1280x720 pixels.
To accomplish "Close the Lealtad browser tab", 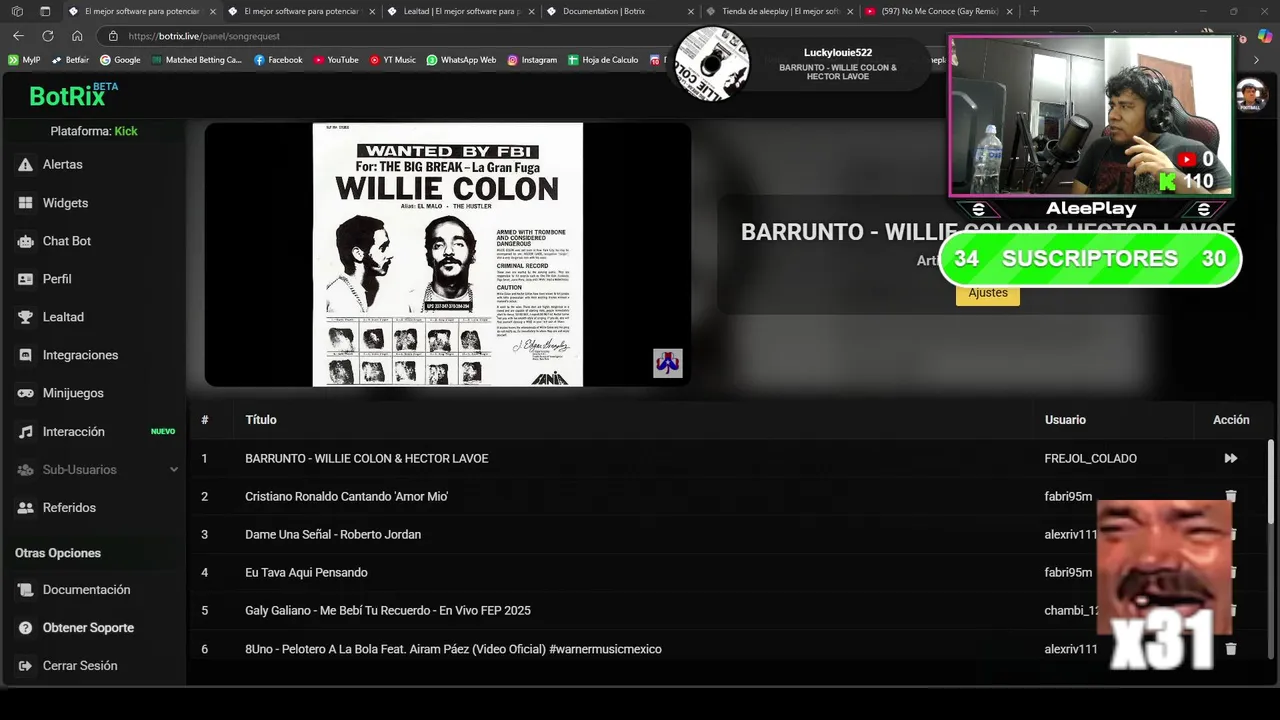I will pos(531,11).
